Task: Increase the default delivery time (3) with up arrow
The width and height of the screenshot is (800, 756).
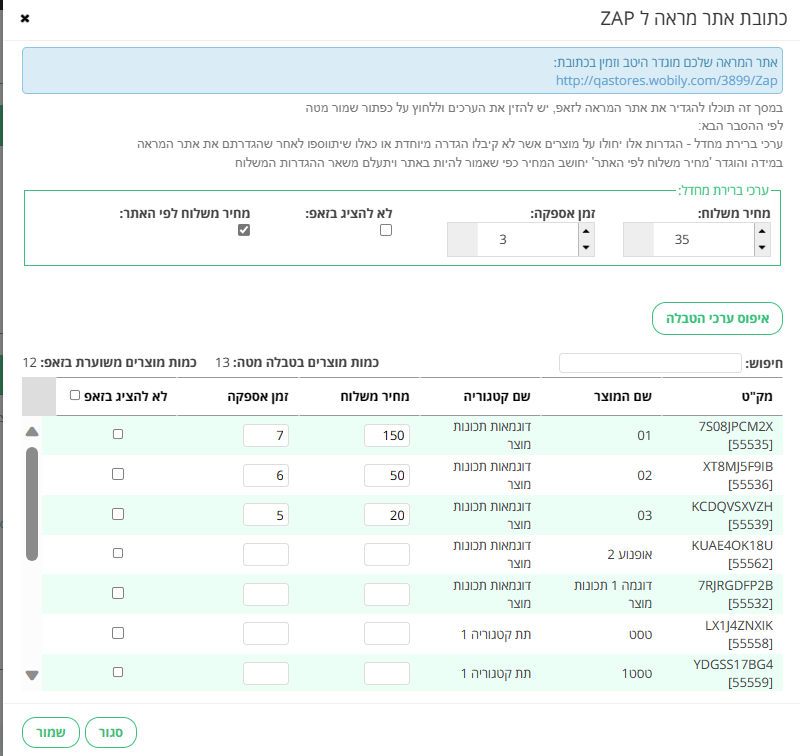Action: click(586, 231)
